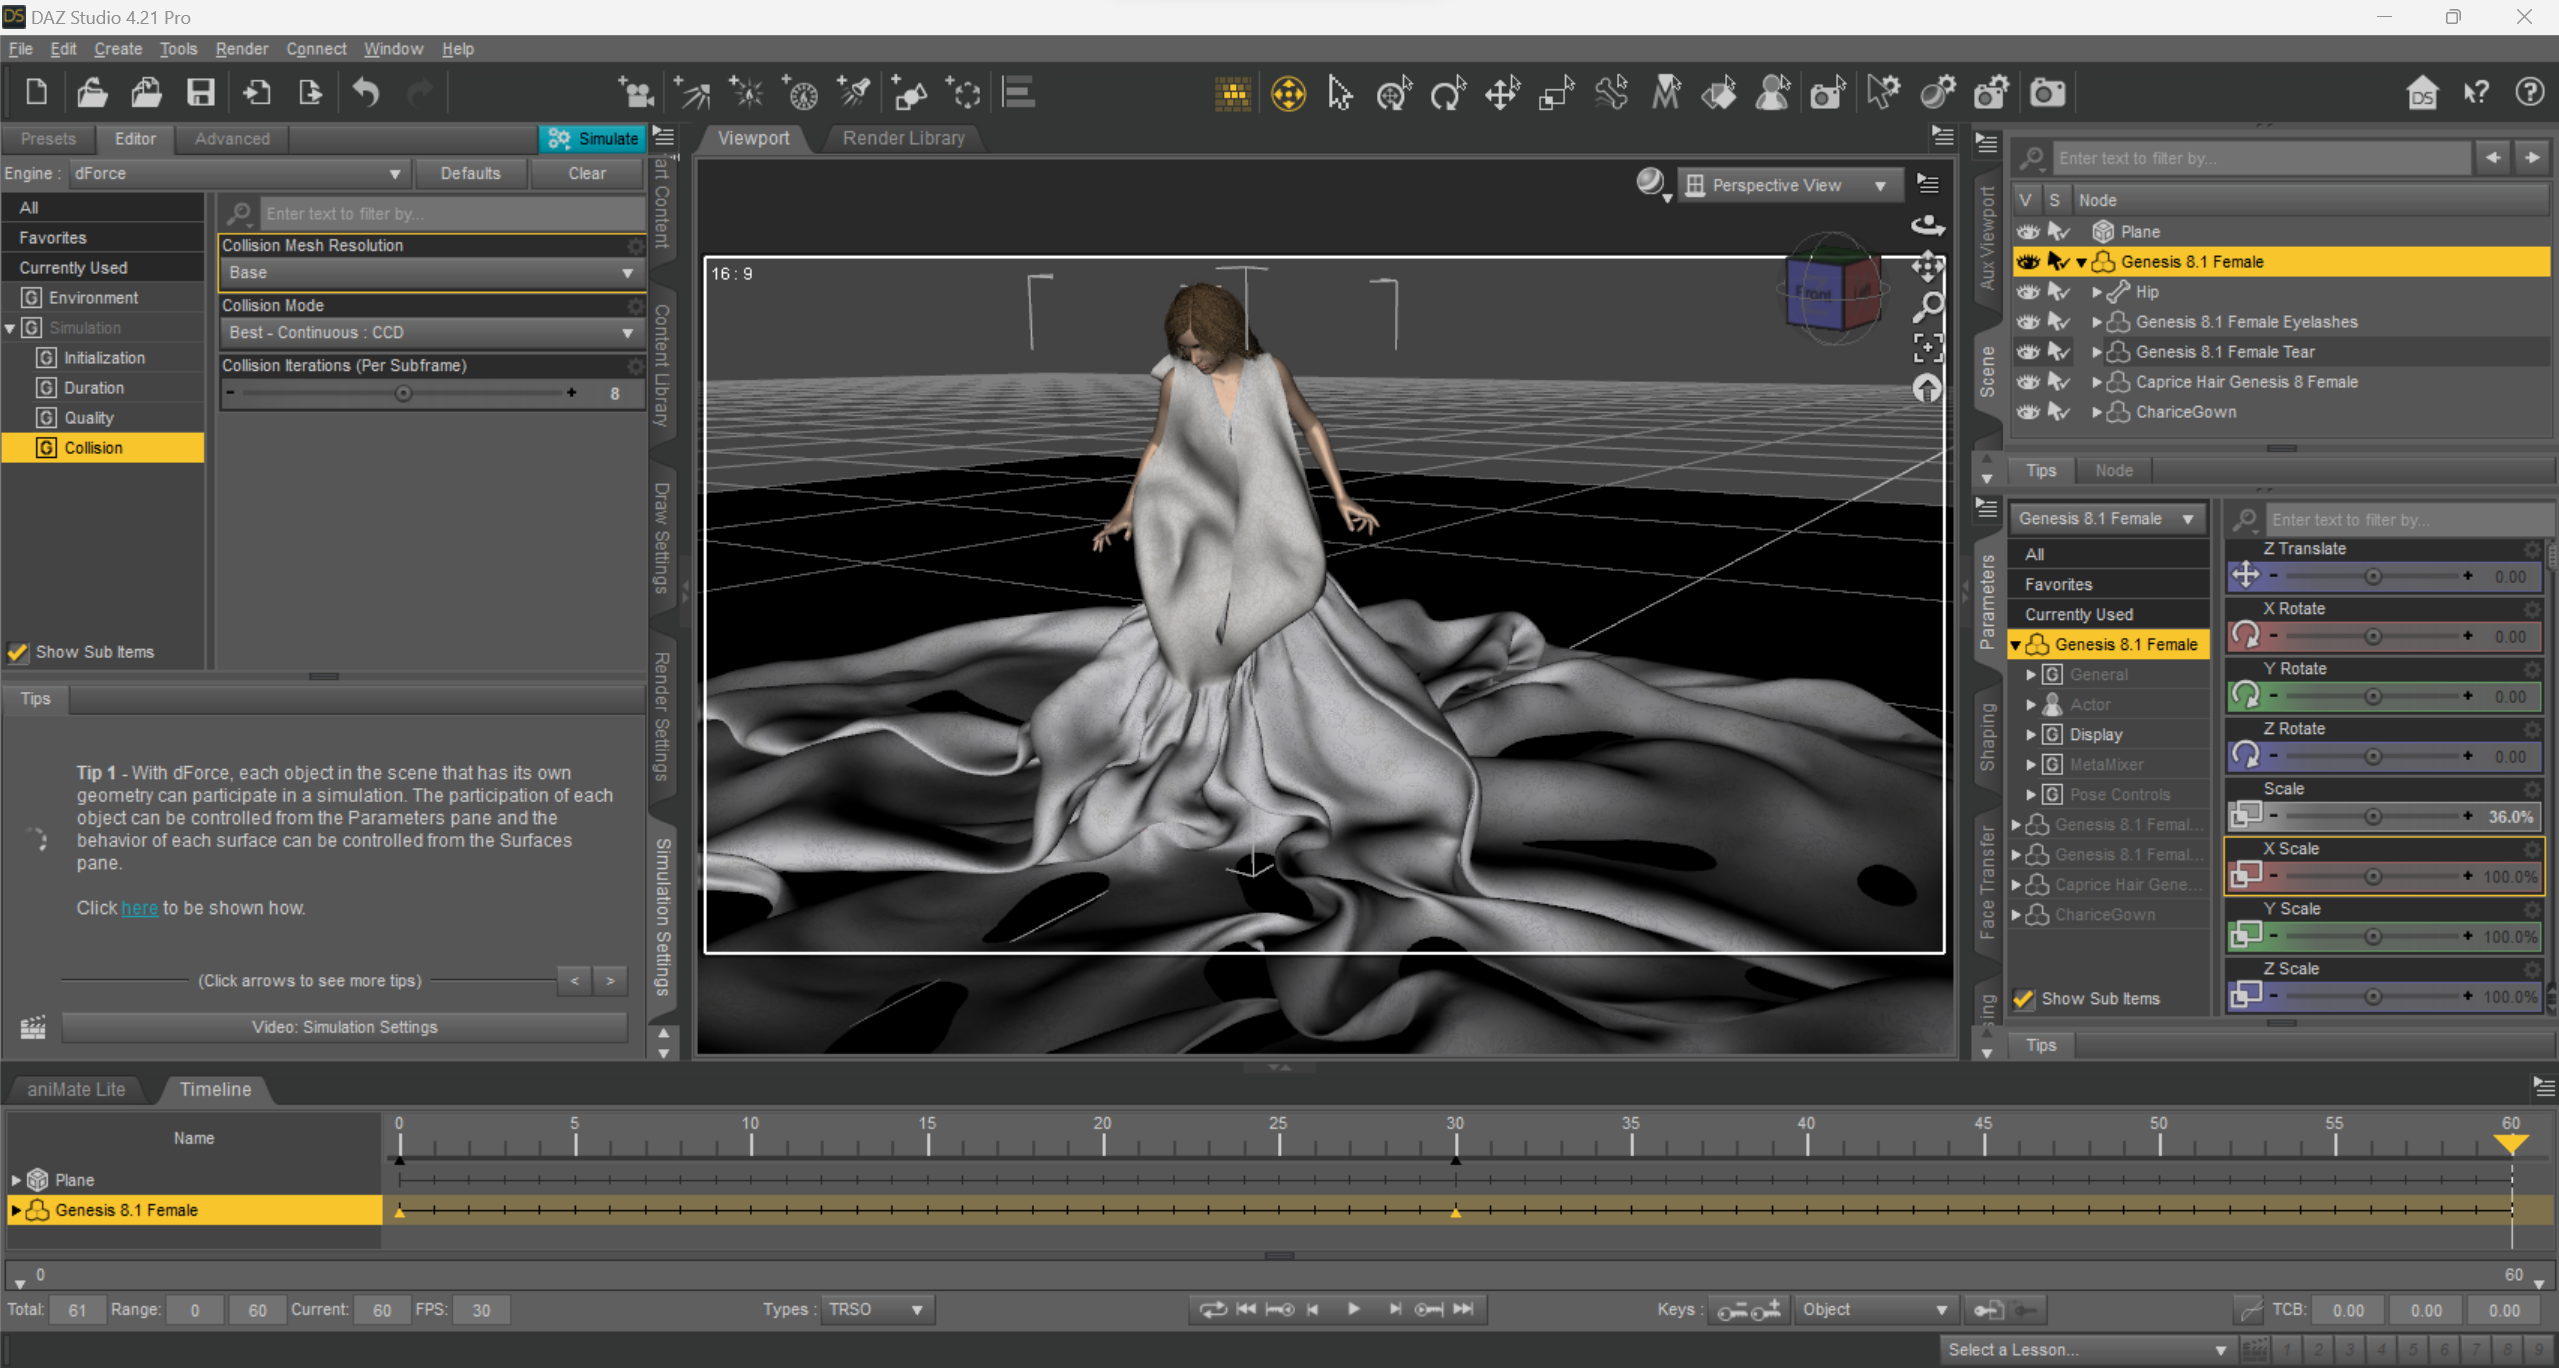This screenshot has width=2559, height=1368.
Task: Uncheck Show Sub Items in Simulation Settings
Action: [17, 652]
